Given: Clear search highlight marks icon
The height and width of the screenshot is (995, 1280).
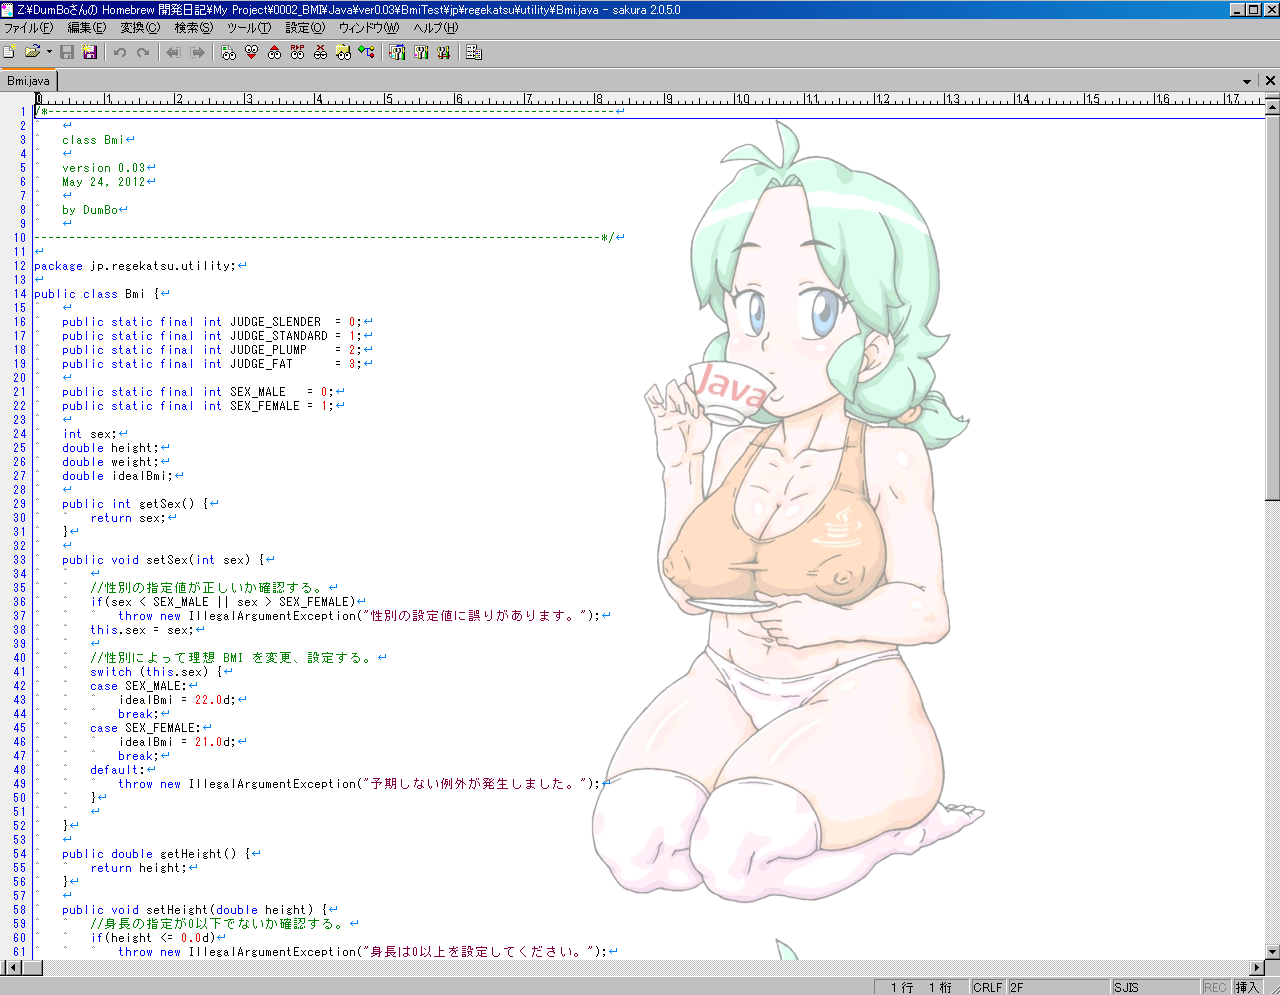Looking at the screenshot, I should tap(320, 52).
